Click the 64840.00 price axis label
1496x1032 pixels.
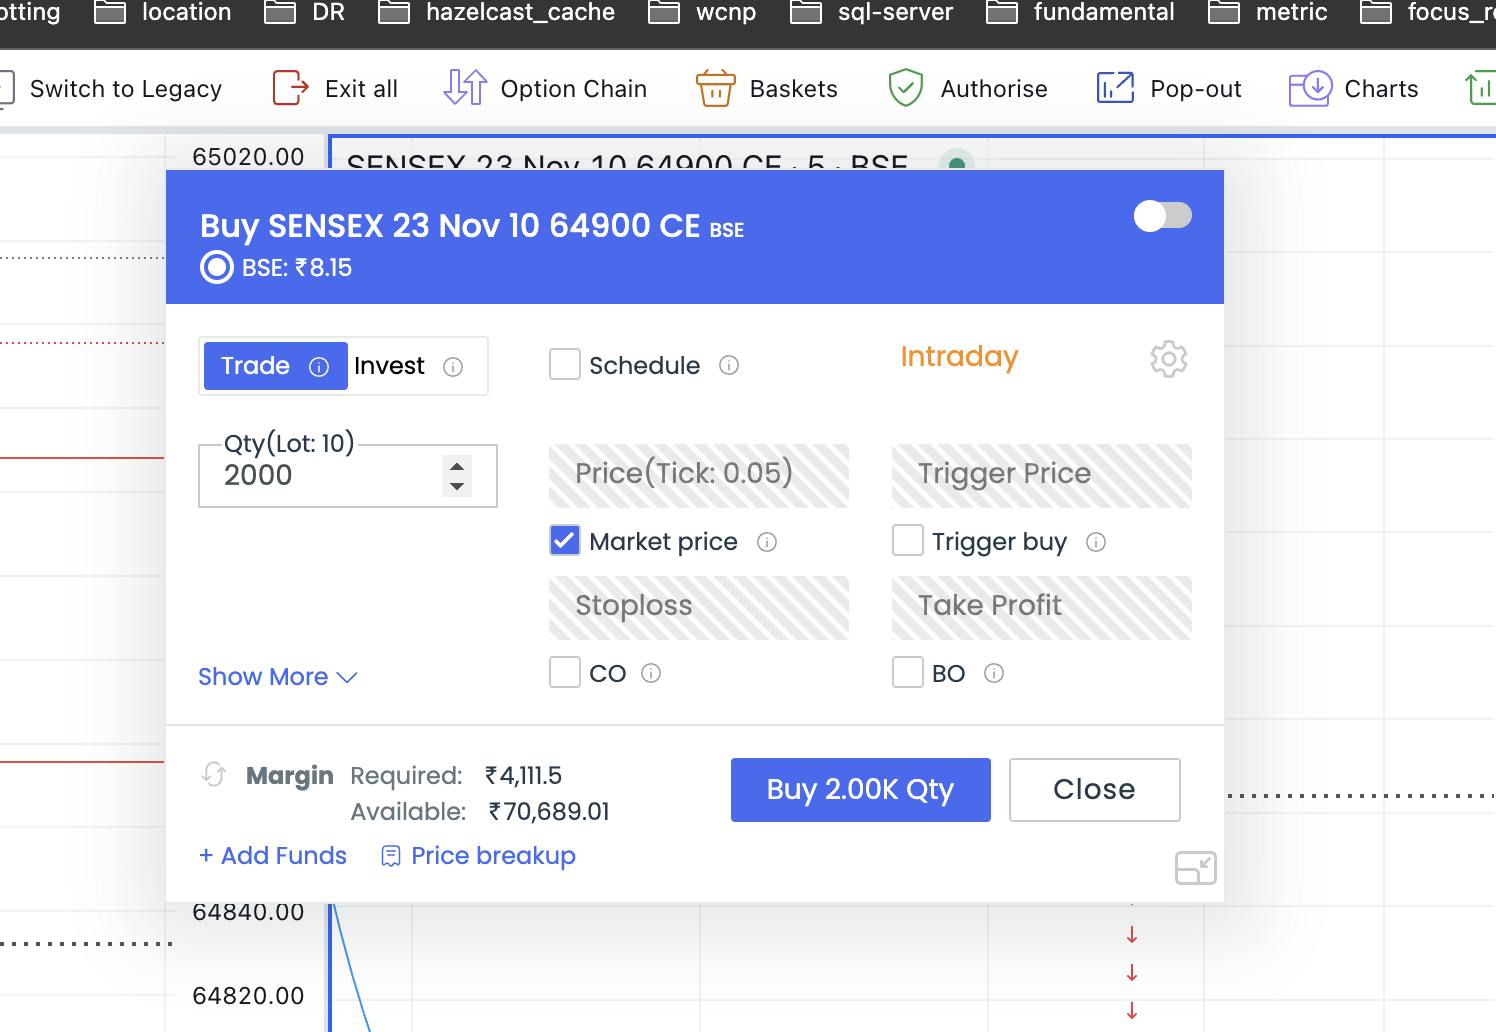coord(248,912)
